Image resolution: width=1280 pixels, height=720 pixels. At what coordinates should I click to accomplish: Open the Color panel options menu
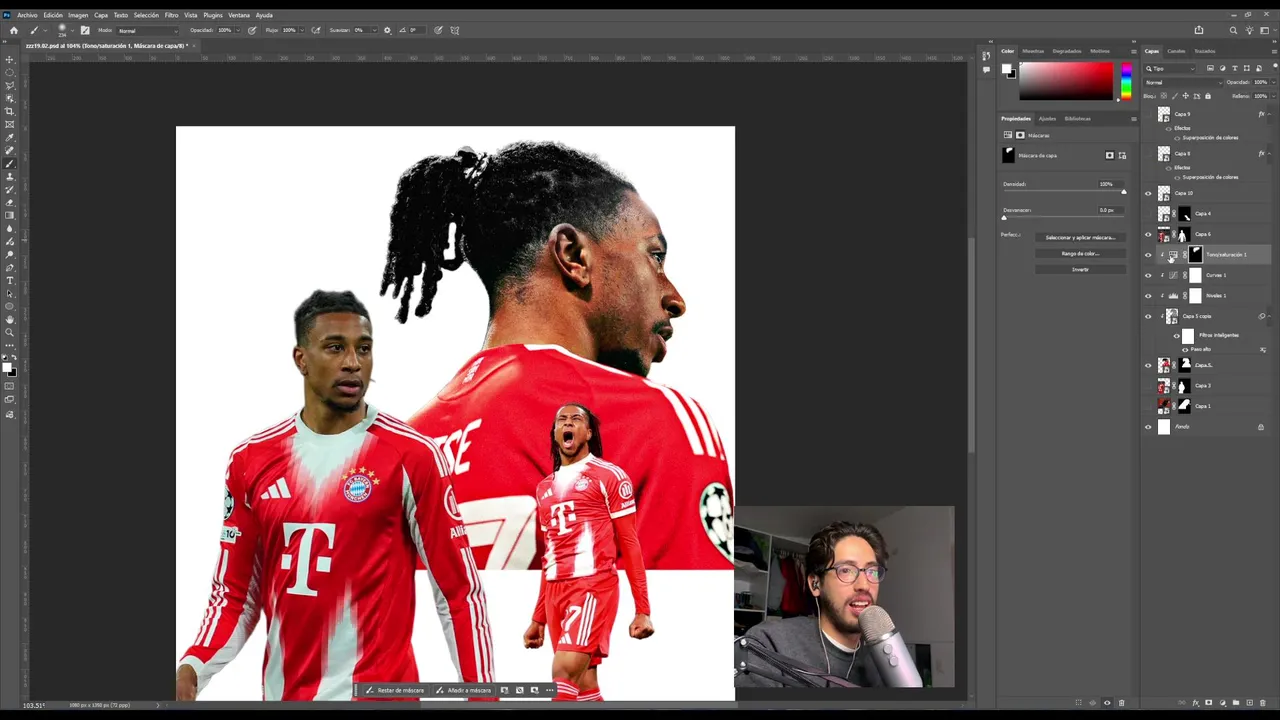[1133, 51]
